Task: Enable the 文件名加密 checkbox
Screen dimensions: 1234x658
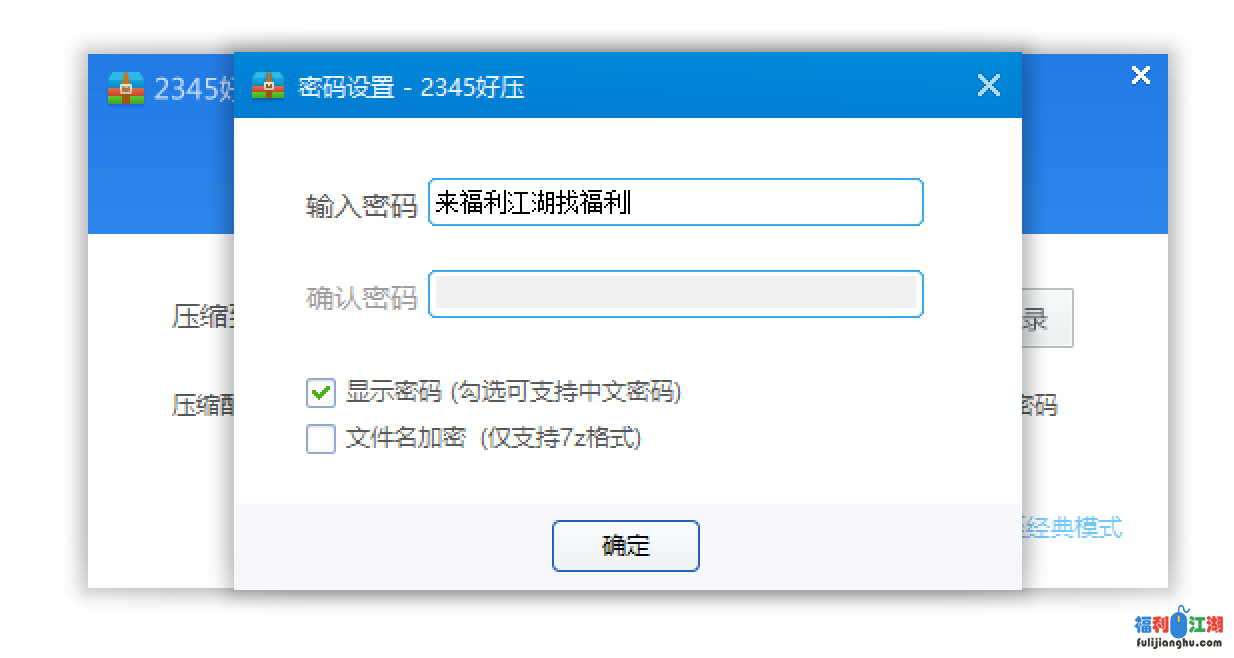Action: click(x=321, y=439)
